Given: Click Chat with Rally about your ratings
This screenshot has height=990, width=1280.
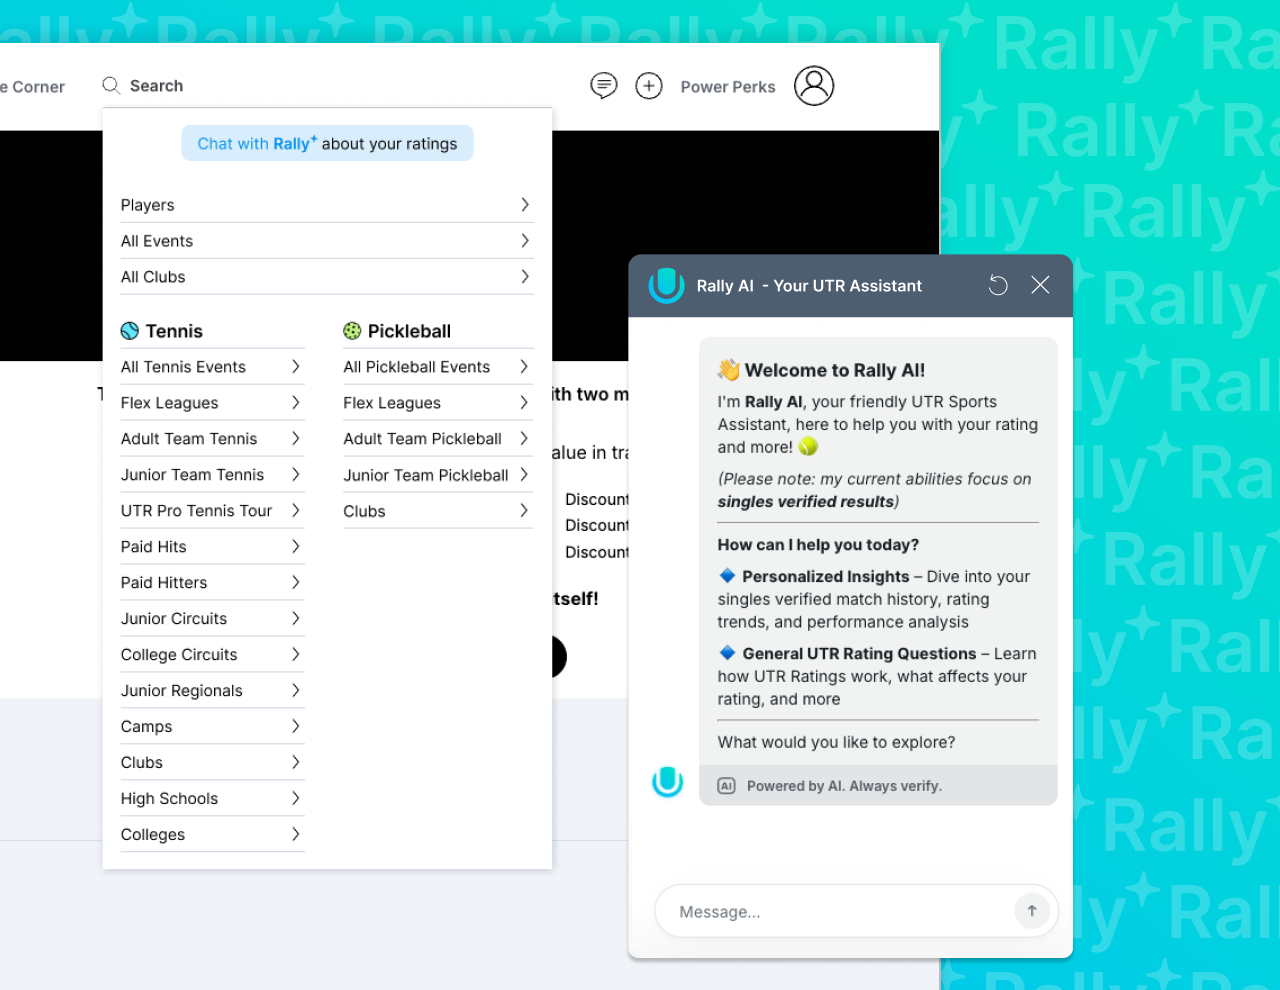Looking at the screenshot, I should point(327,144).
